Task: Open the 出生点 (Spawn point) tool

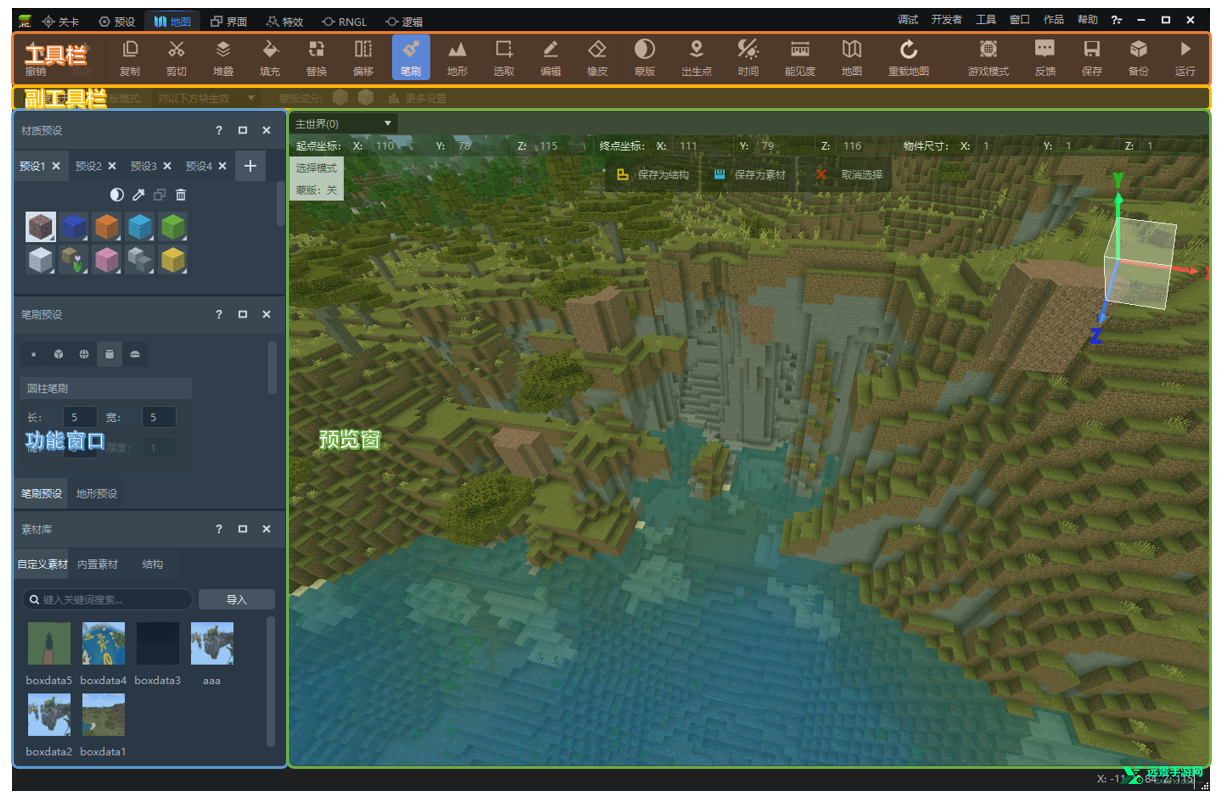Action: (x=696, y=57)
